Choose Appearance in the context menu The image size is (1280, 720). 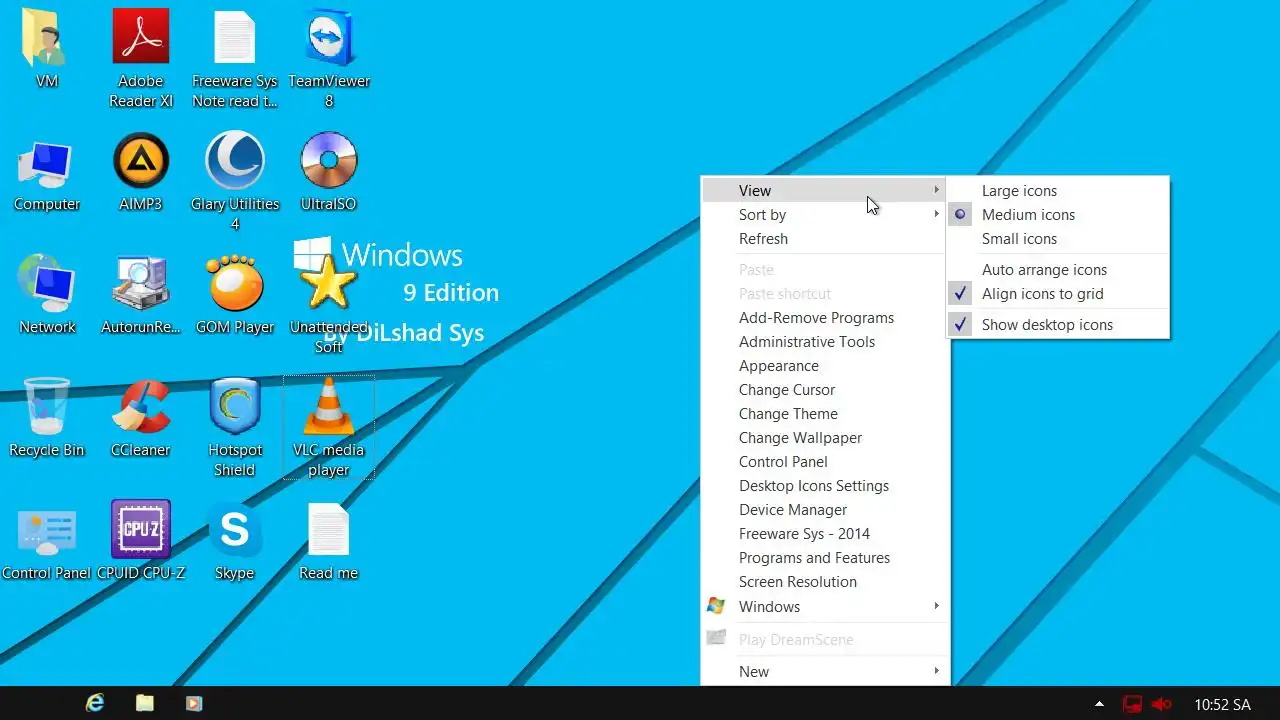point(825,366)
